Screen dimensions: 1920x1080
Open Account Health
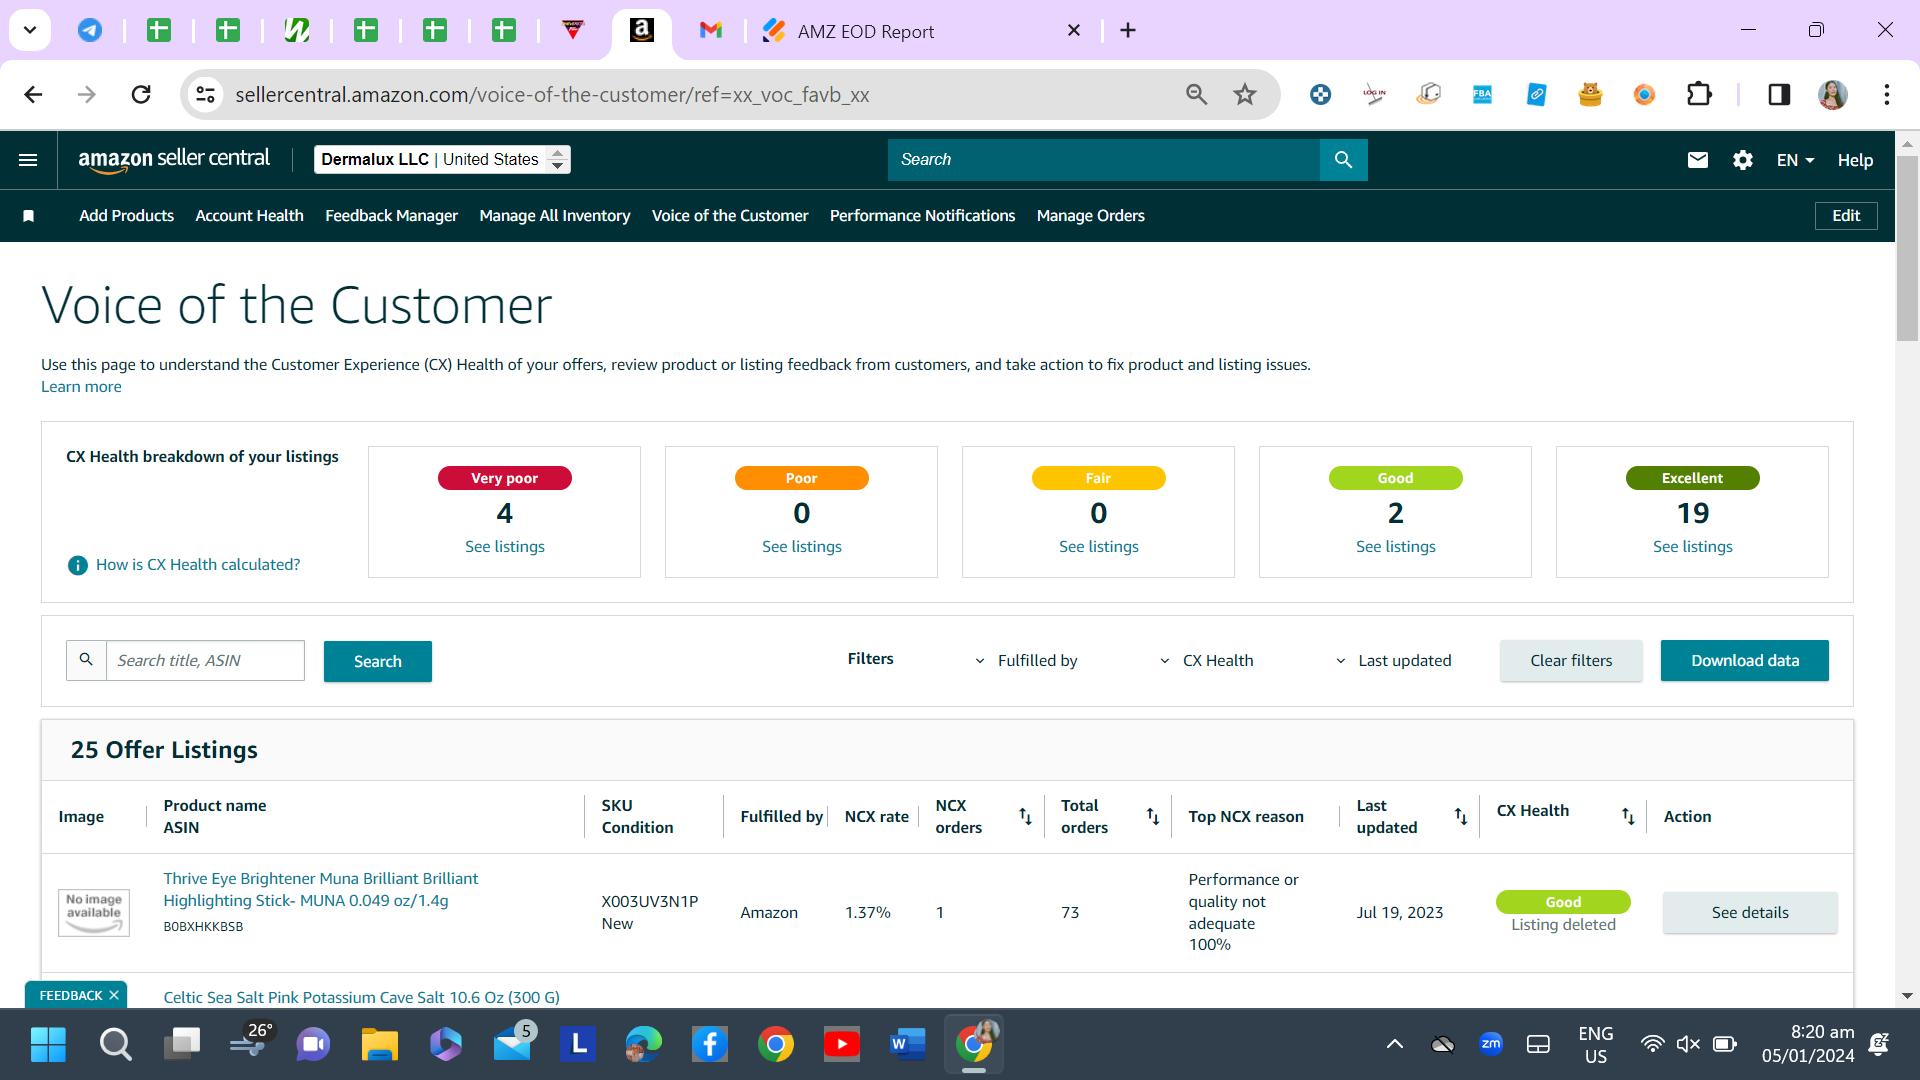tap(249, 216)
